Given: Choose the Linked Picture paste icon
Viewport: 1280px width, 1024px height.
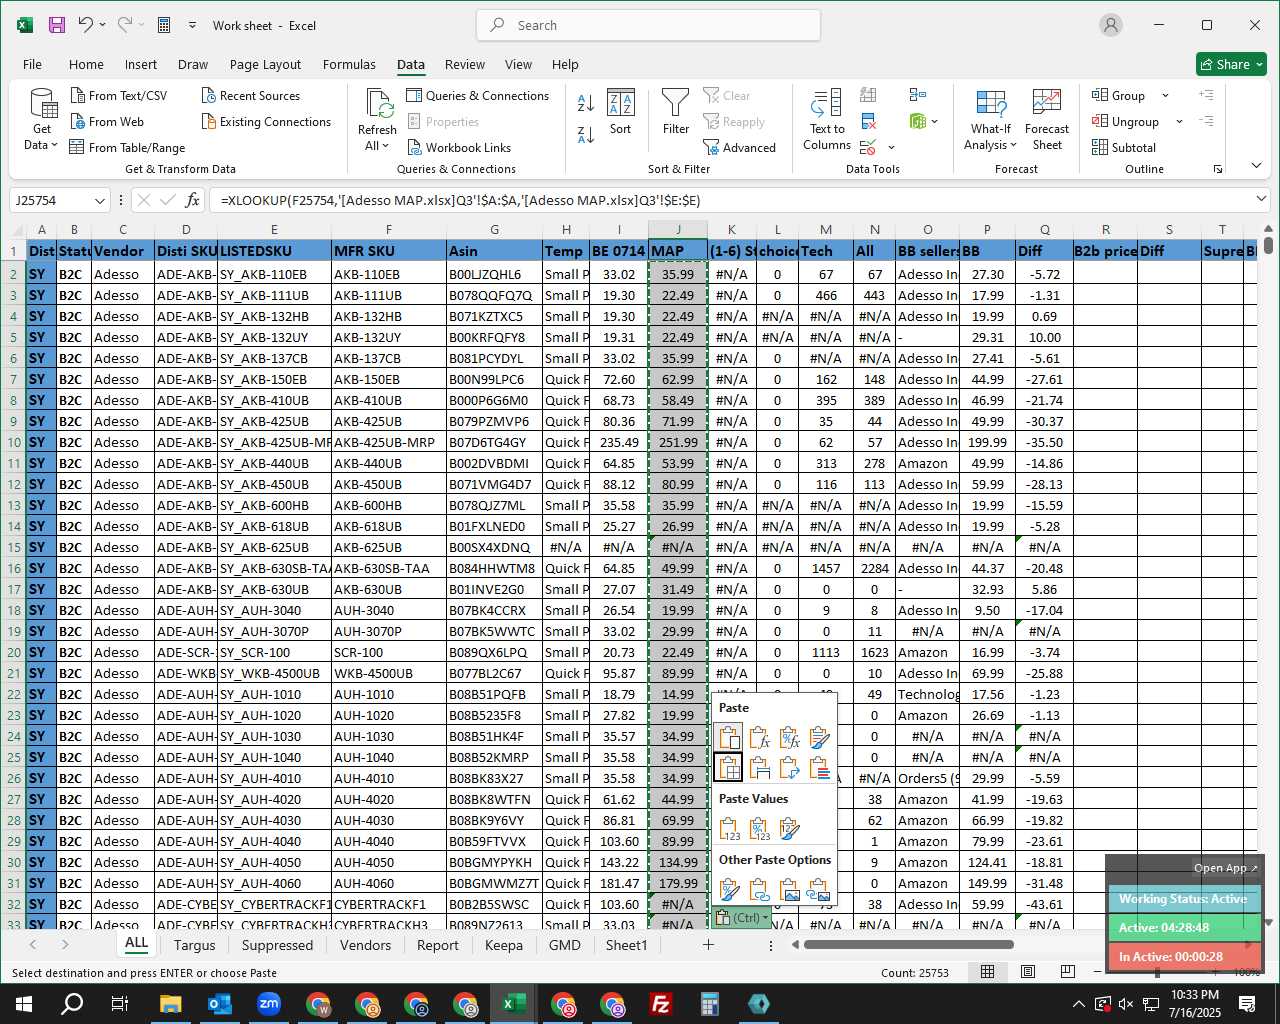Looking at the screenshot, I should pyautogui.click(x=819, y=890).
